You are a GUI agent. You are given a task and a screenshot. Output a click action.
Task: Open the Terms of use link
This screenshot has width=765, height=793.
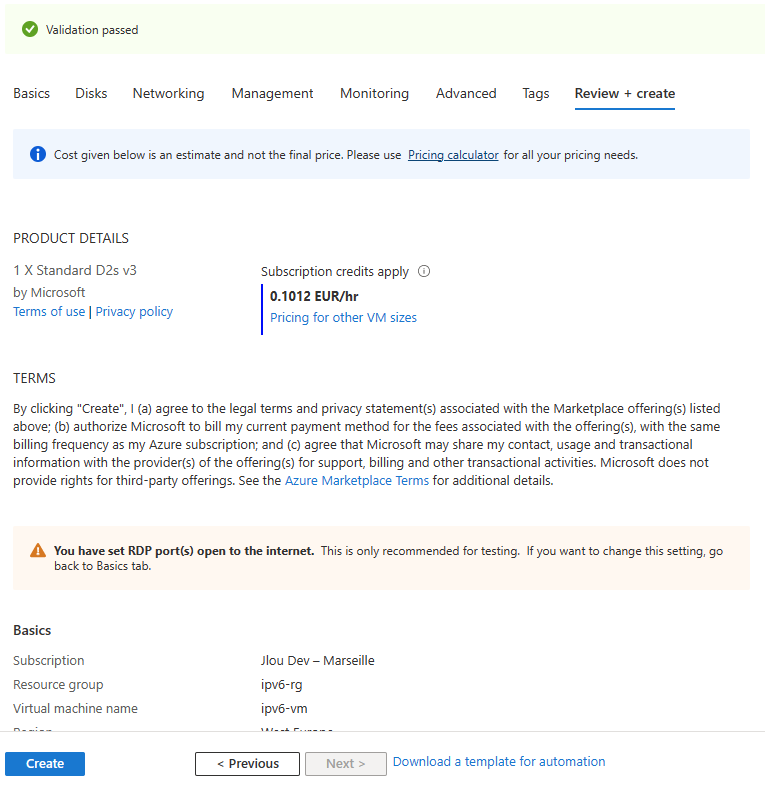pos(49,312)
